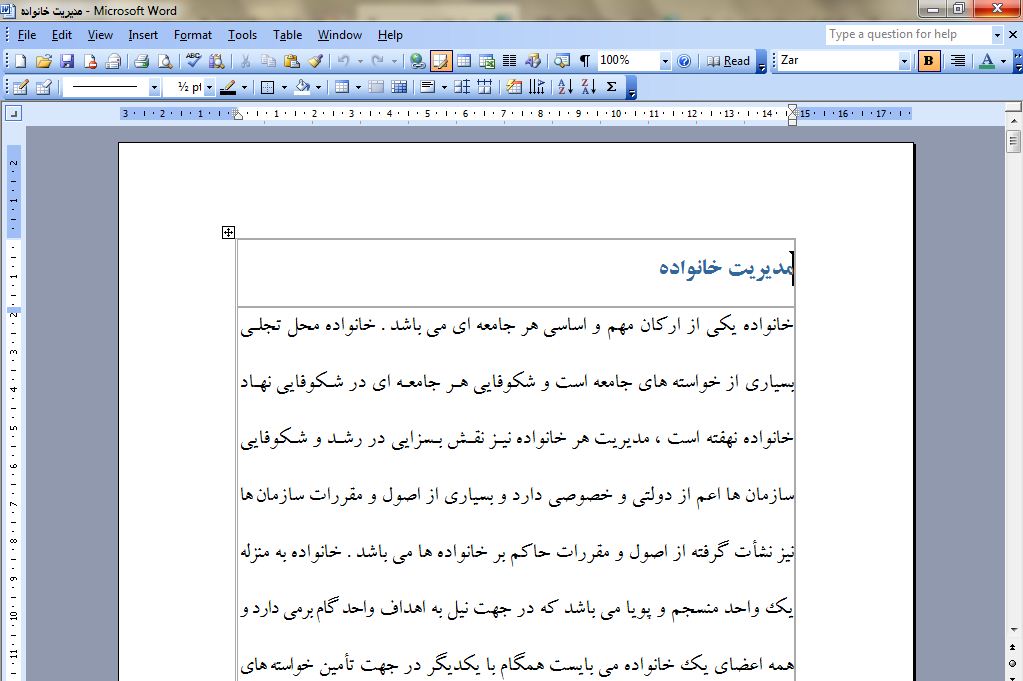
Task: Click the Font Color A button
Action: pos(987,61)
